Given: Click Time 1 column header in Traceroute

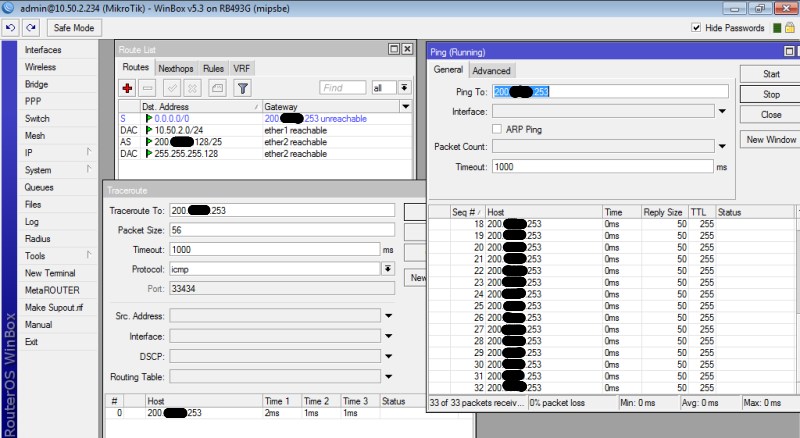Looking at the screenshot, I should point(282,401).
